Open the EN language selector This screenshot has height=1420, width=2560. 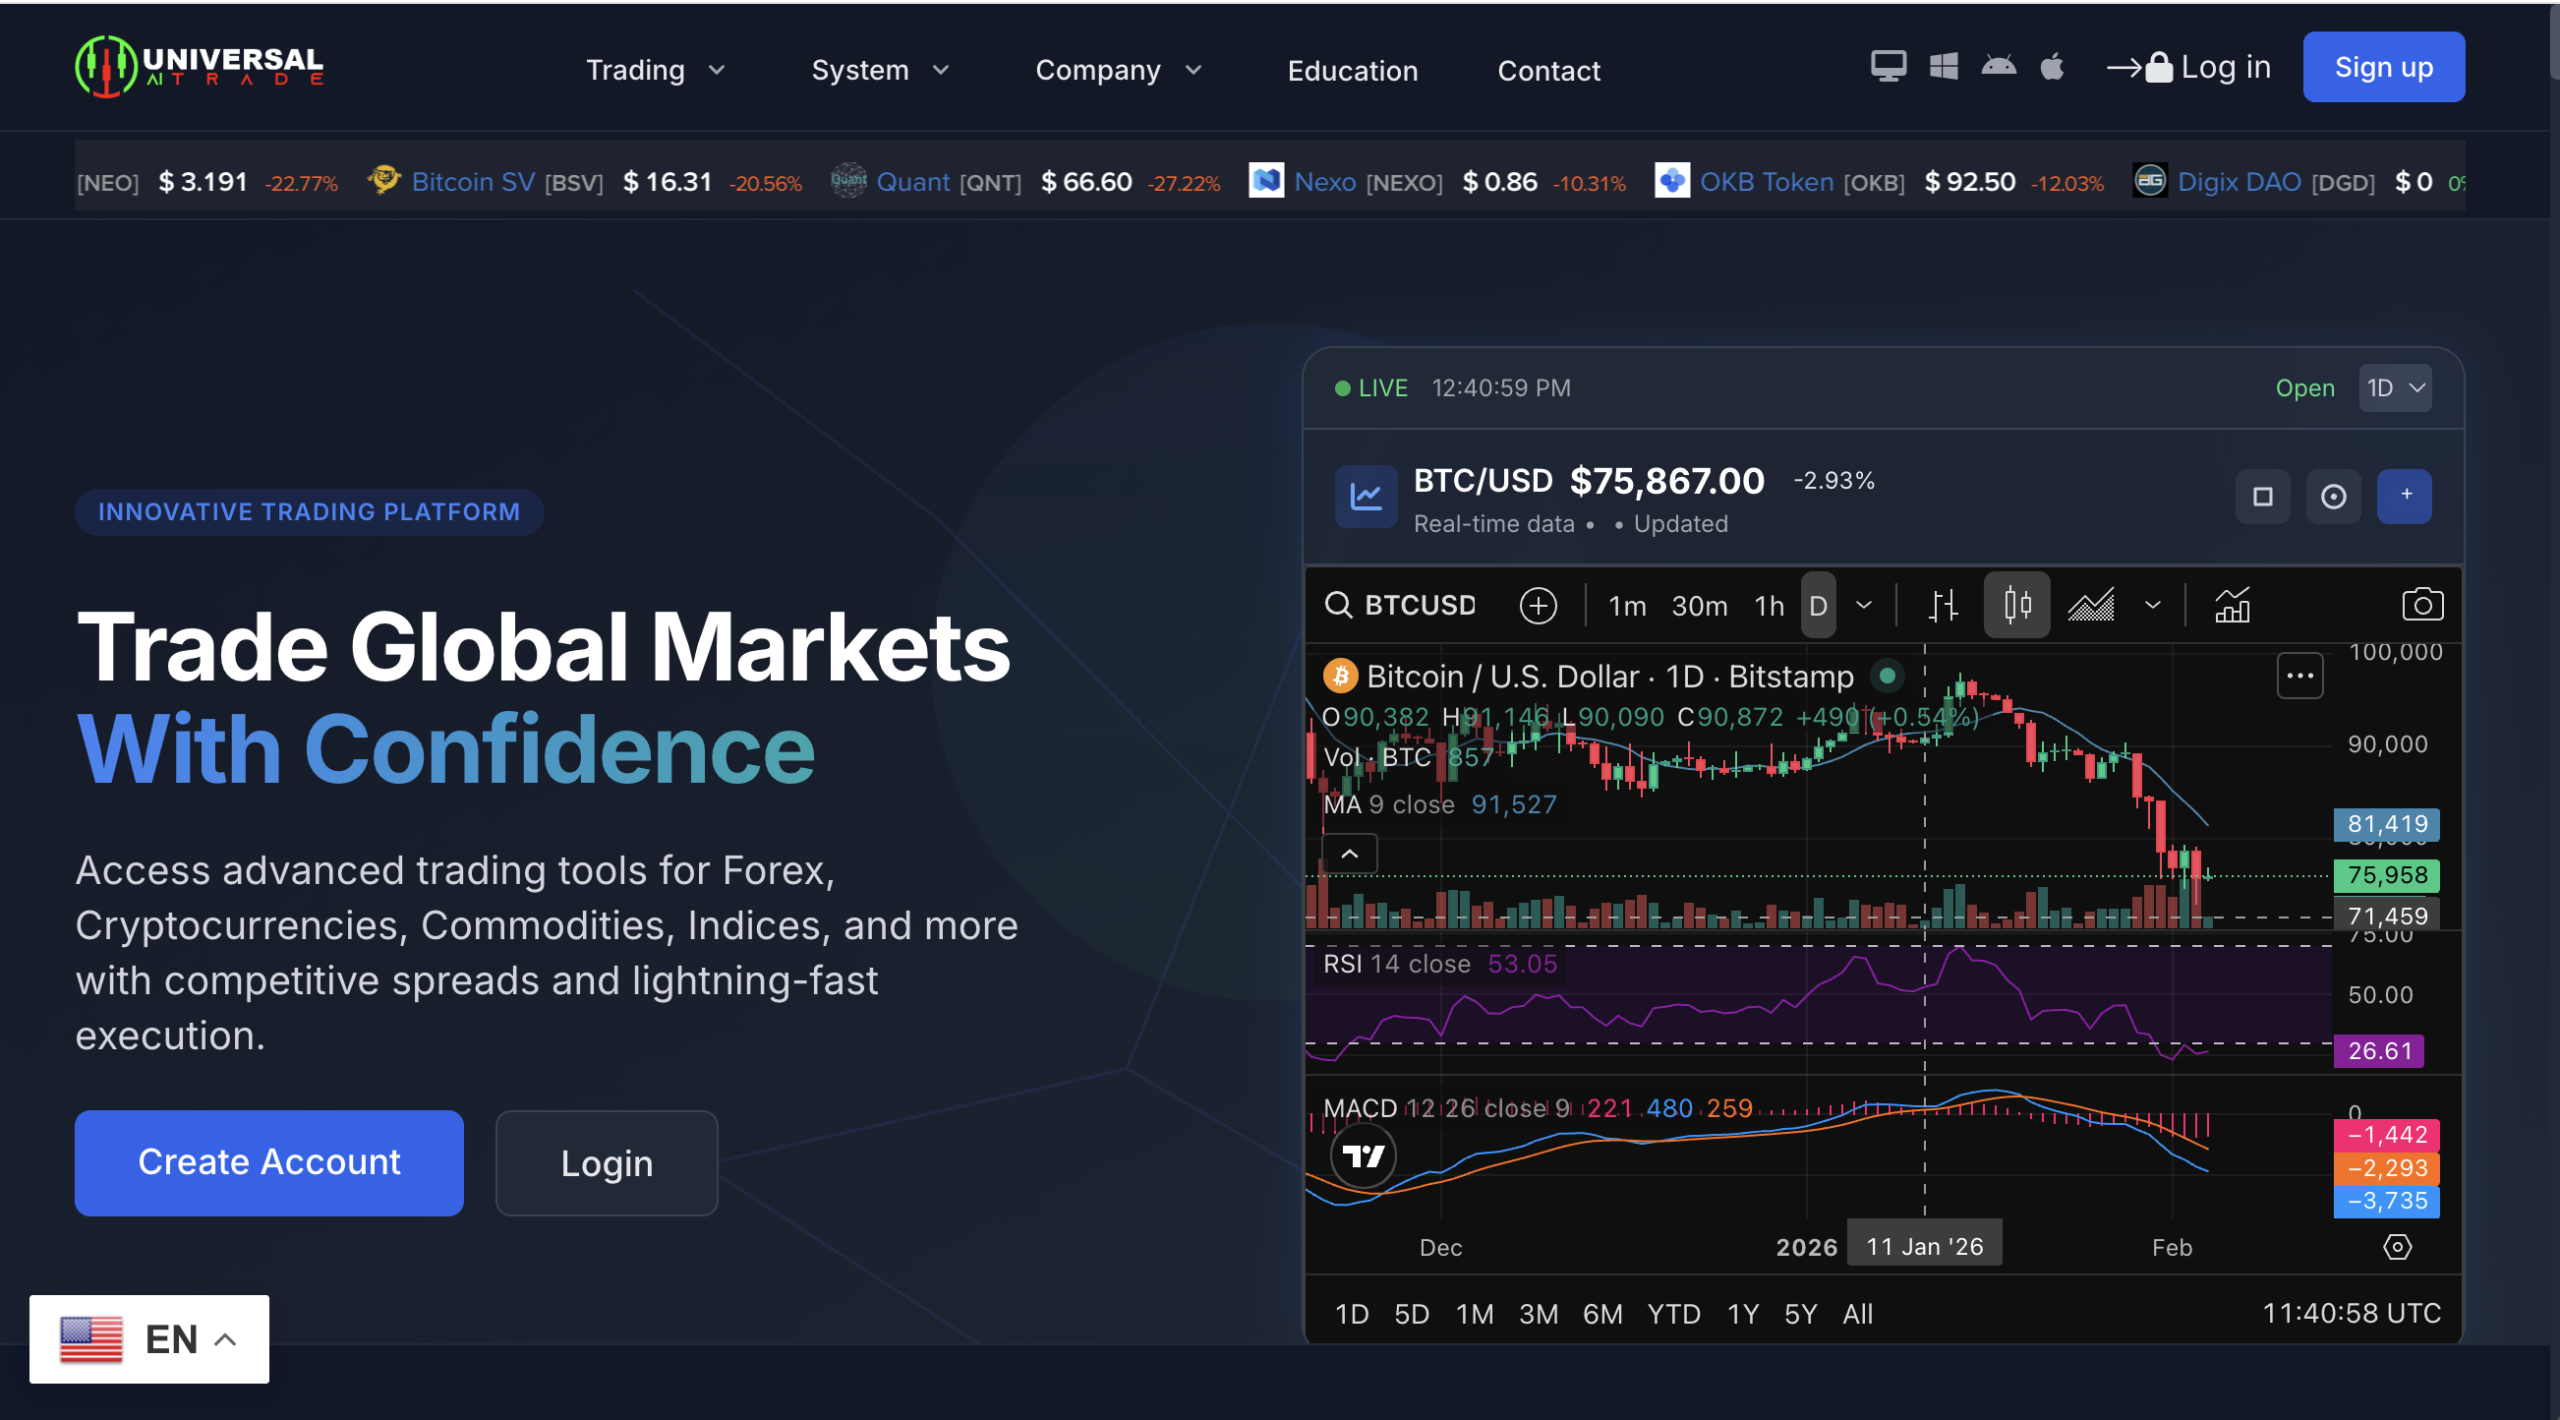pos(150,1339)
